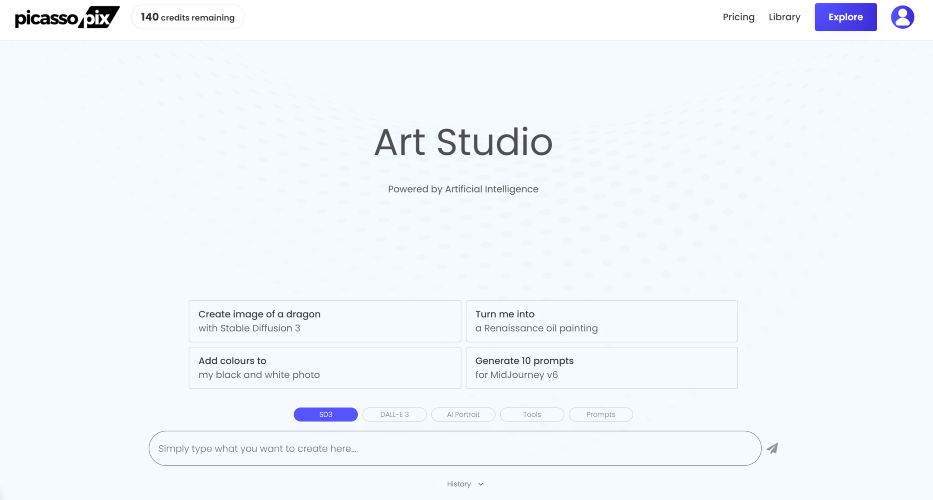This screenshot has width=933, height=500.
Task: Select the SD3 model tab
Action: (x=325, y=414)
